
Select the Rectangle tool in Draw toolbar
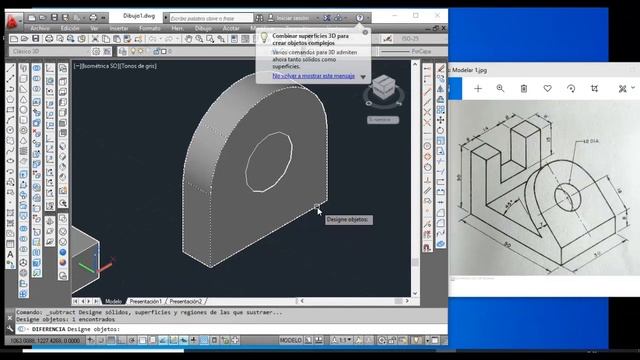click(11, 109)
